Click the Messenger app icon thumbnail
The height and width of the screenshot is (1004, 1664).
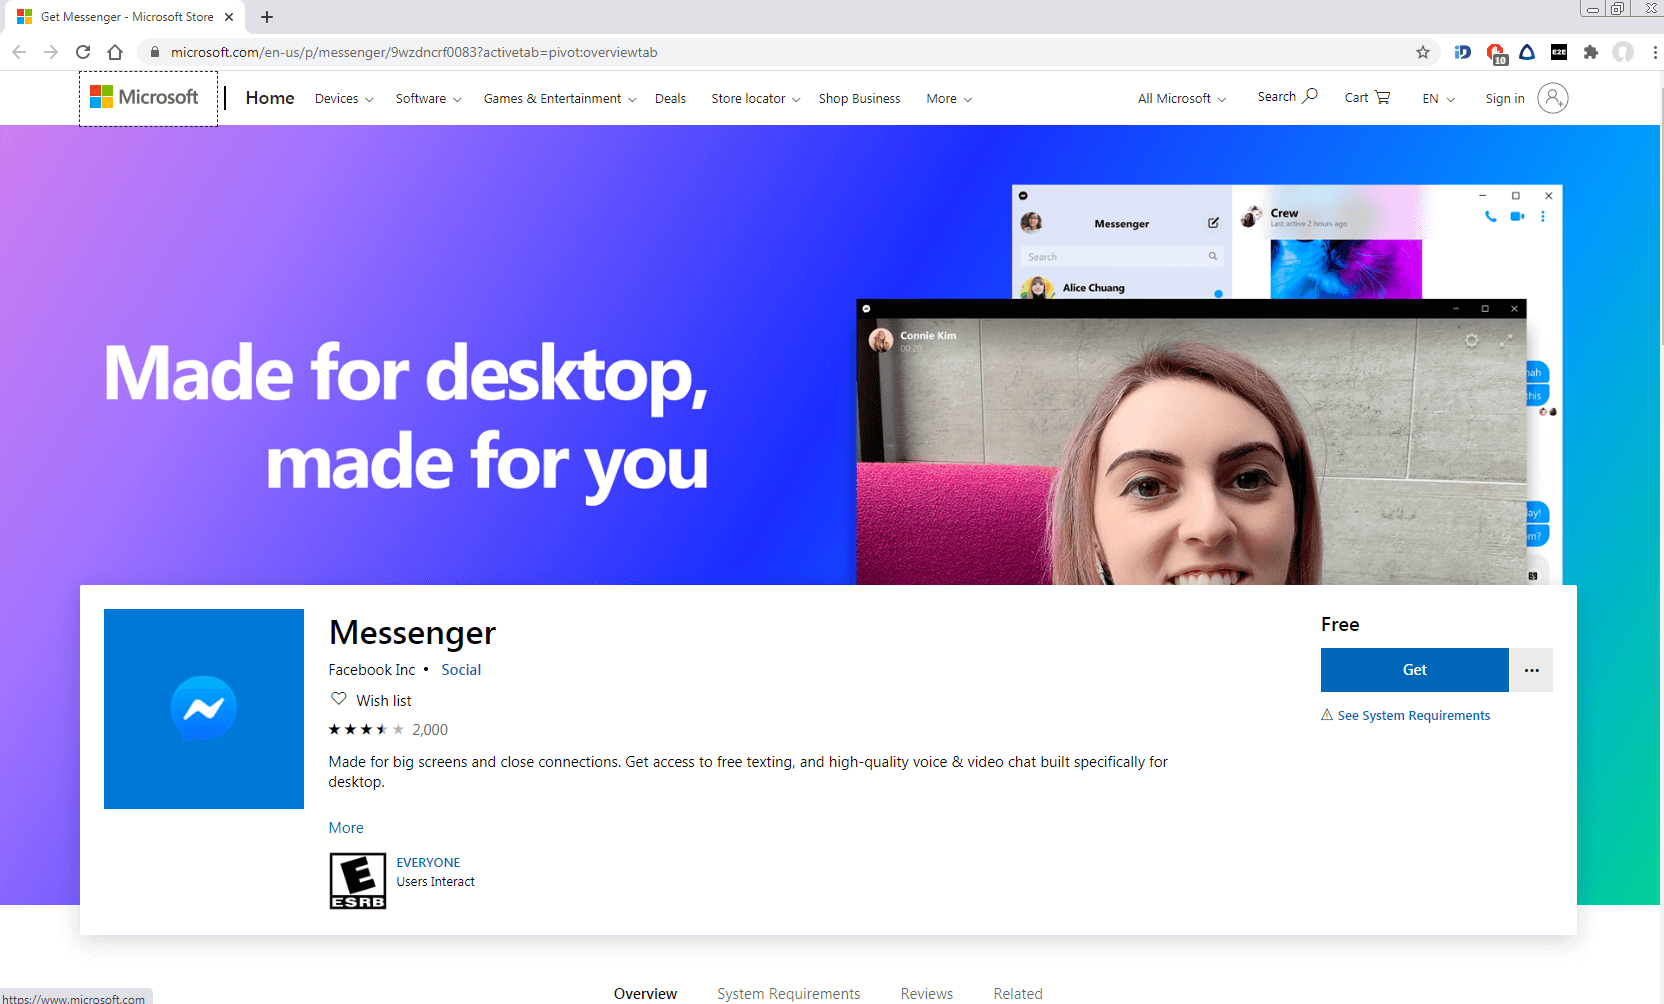(204, 709)
